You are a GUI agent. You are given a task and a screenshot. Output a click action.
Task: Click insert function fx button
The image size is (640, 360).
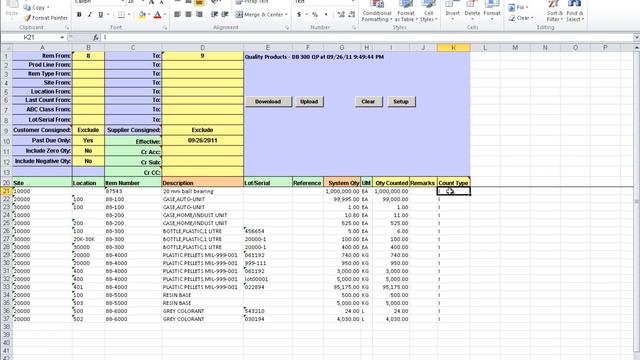tap(96, 37)
